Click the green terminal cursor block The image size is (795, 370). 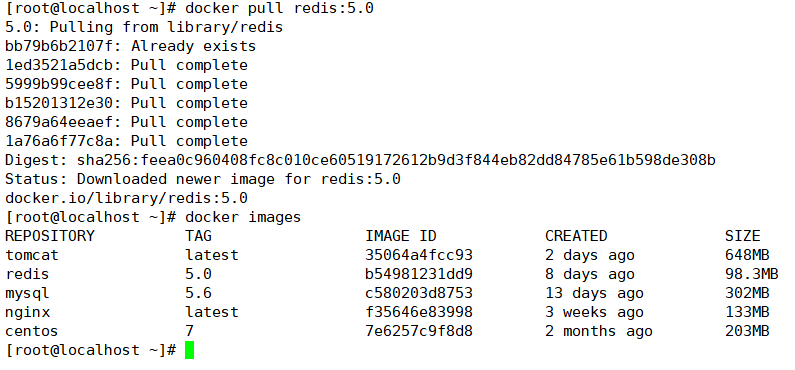pos(190,350)
